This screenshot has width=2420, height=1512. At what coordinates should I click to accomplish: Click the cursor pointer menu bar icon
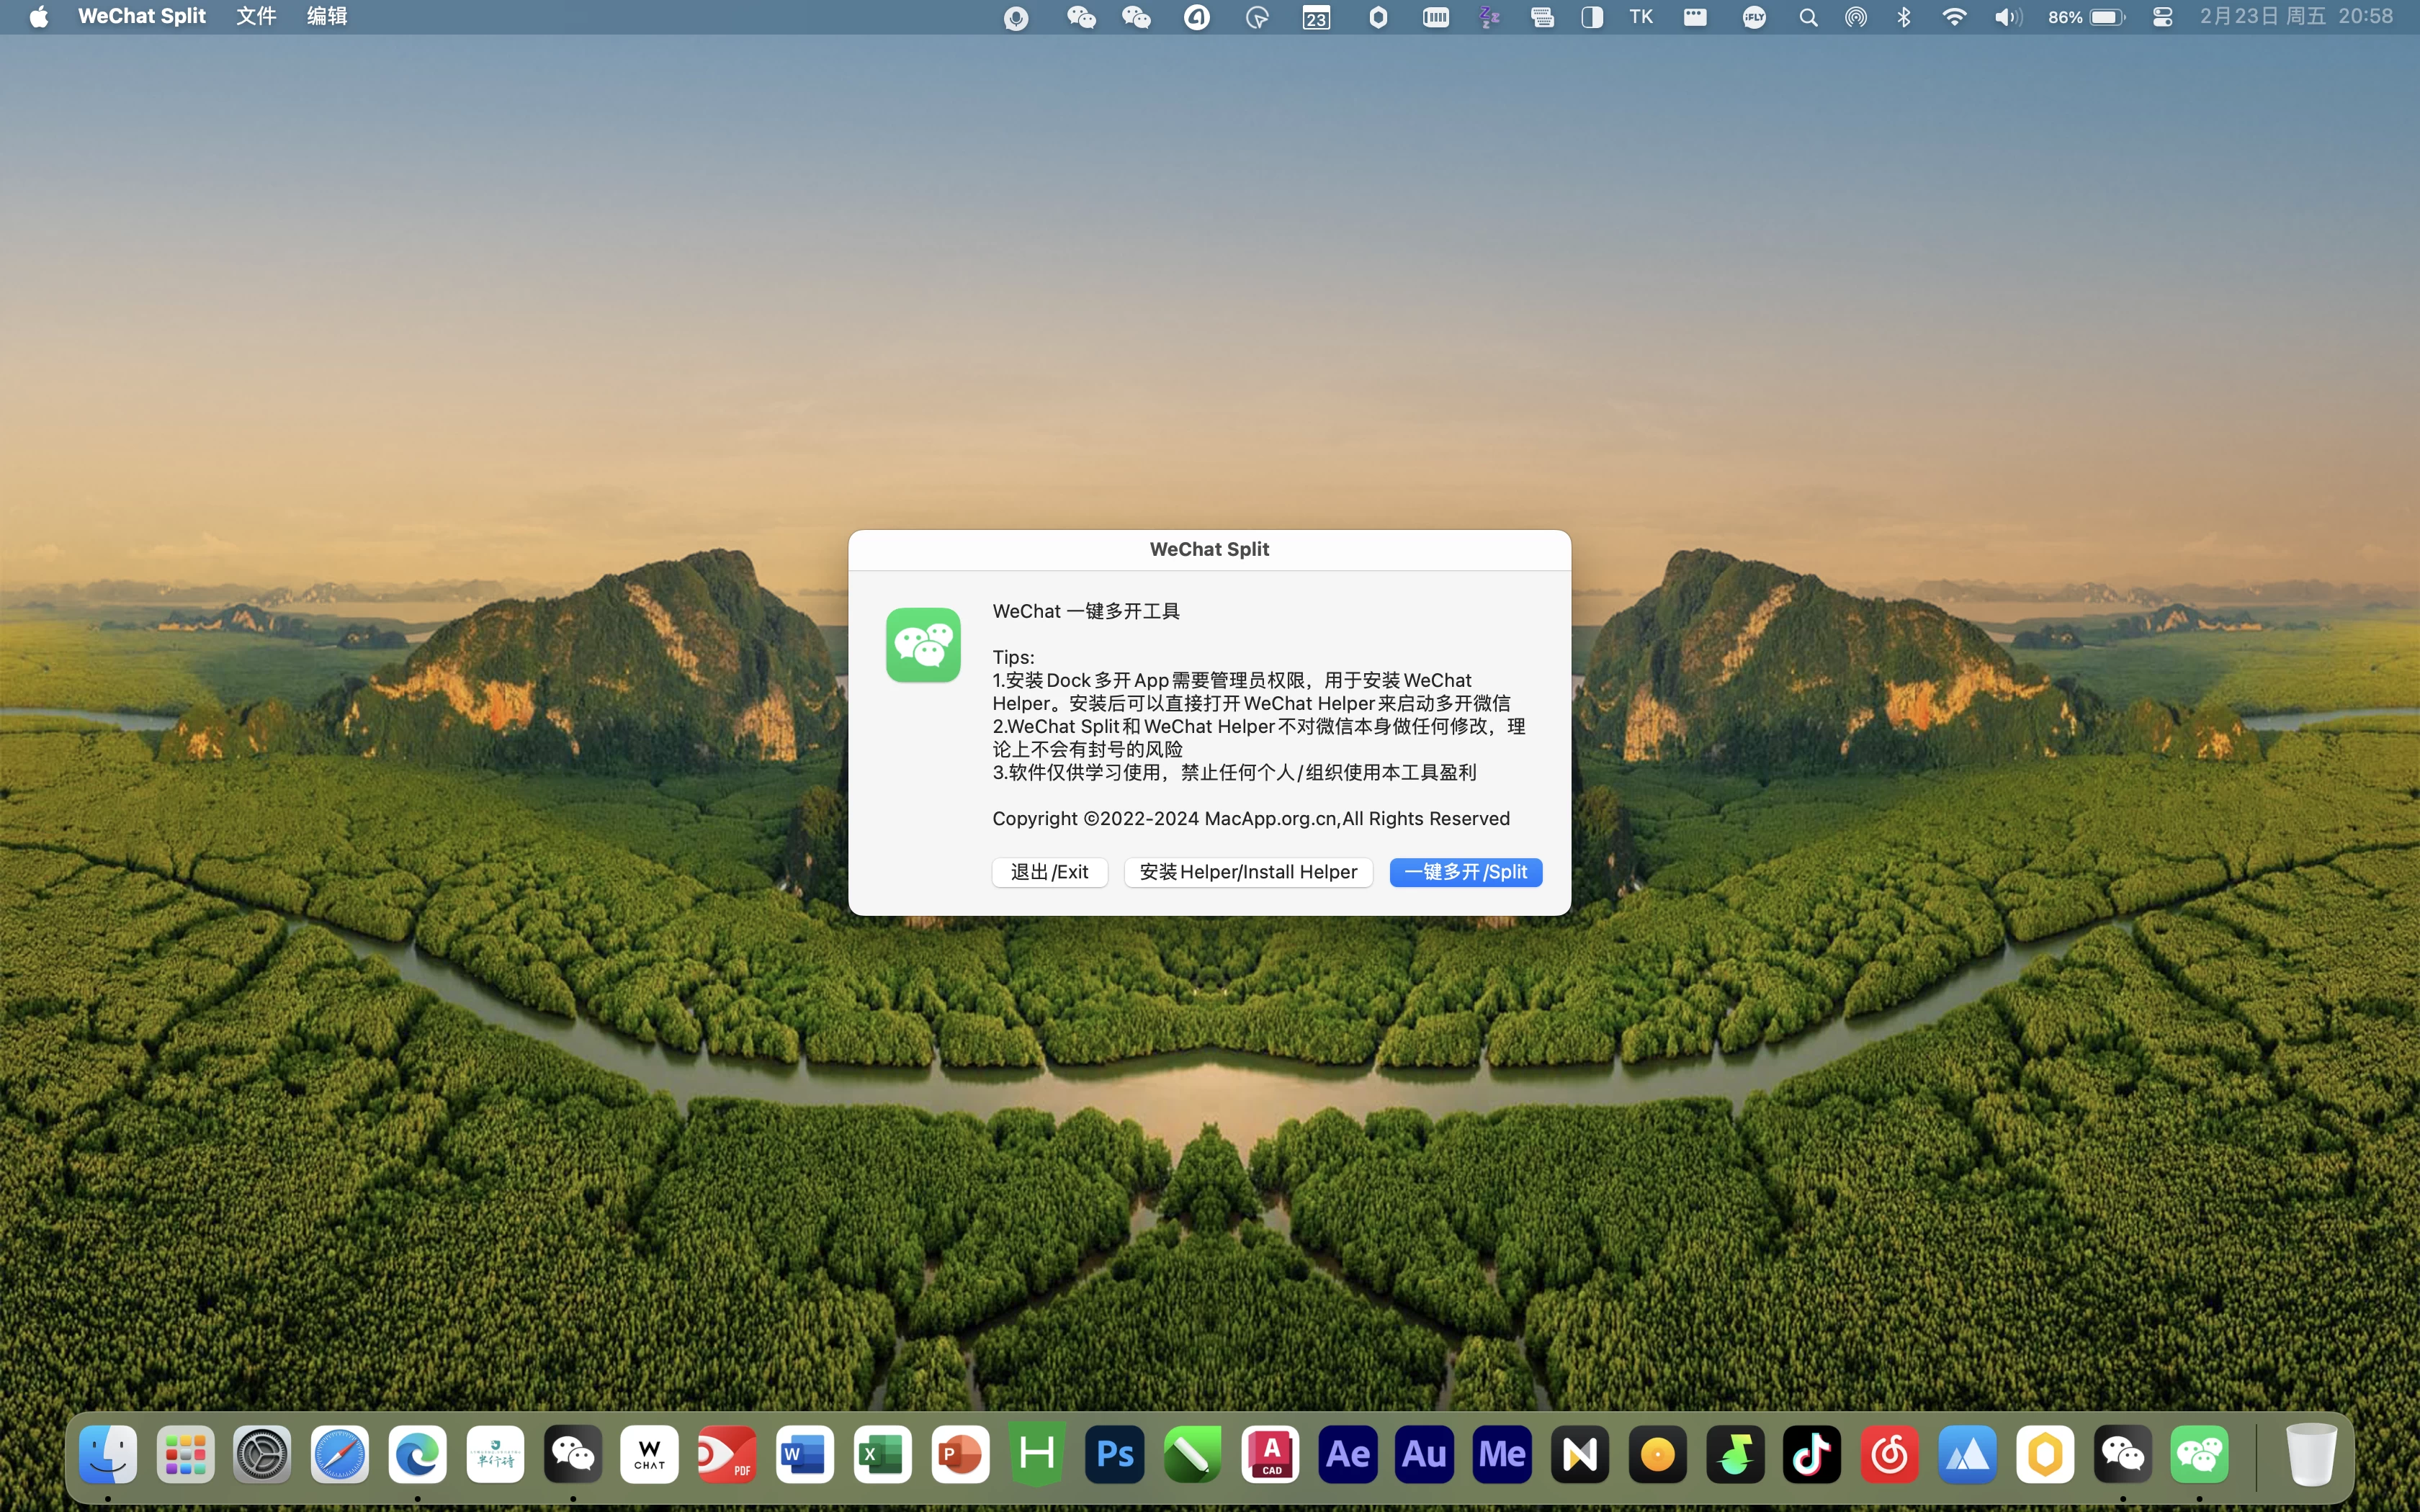pos(1257,17)
